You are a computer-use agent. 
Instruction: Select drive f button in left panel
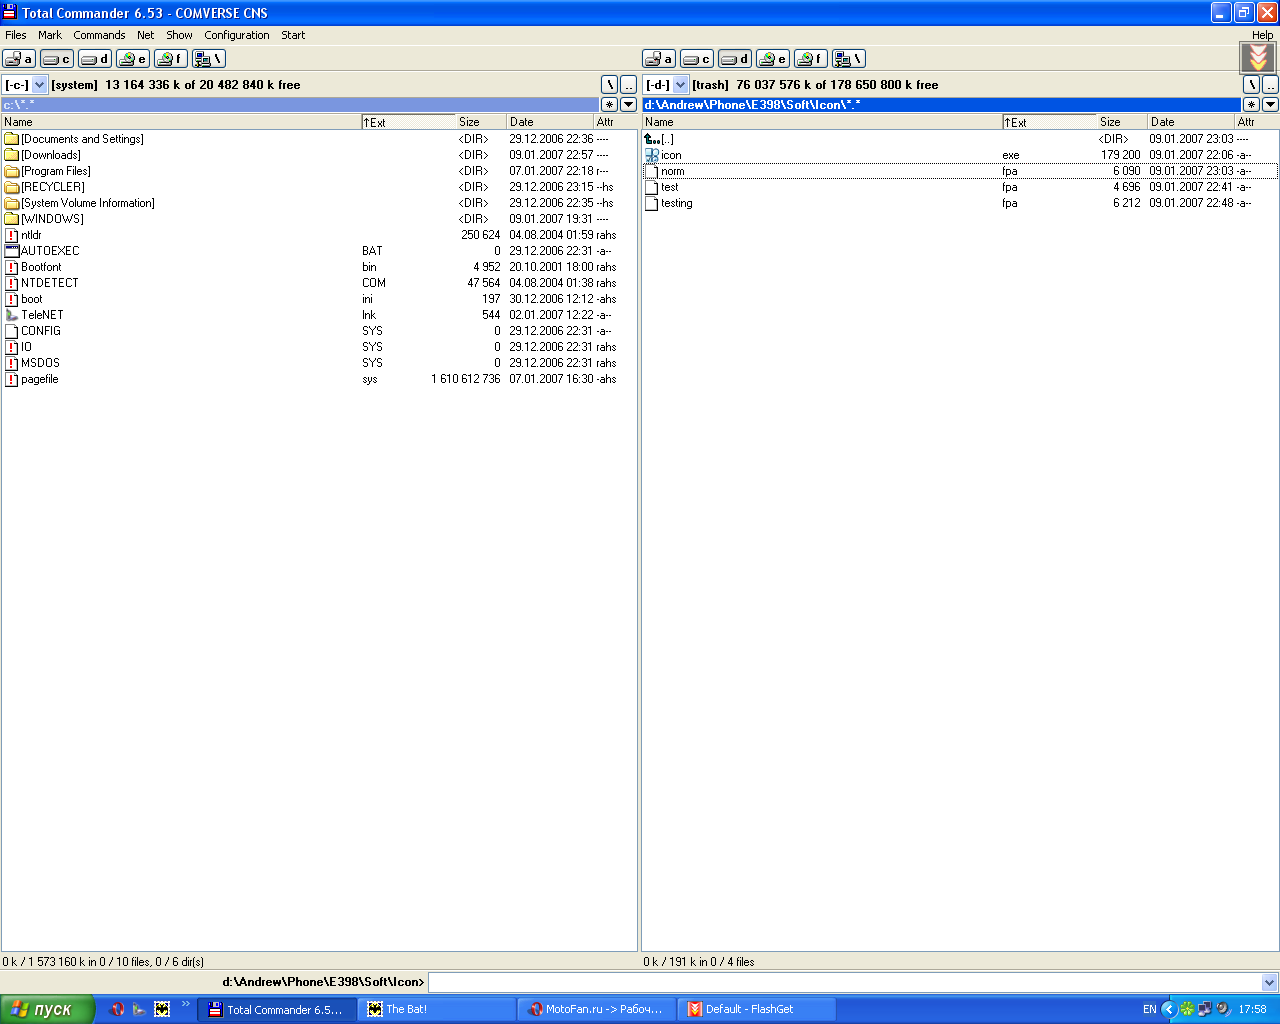pyautogui.click(x=171, y=59)
